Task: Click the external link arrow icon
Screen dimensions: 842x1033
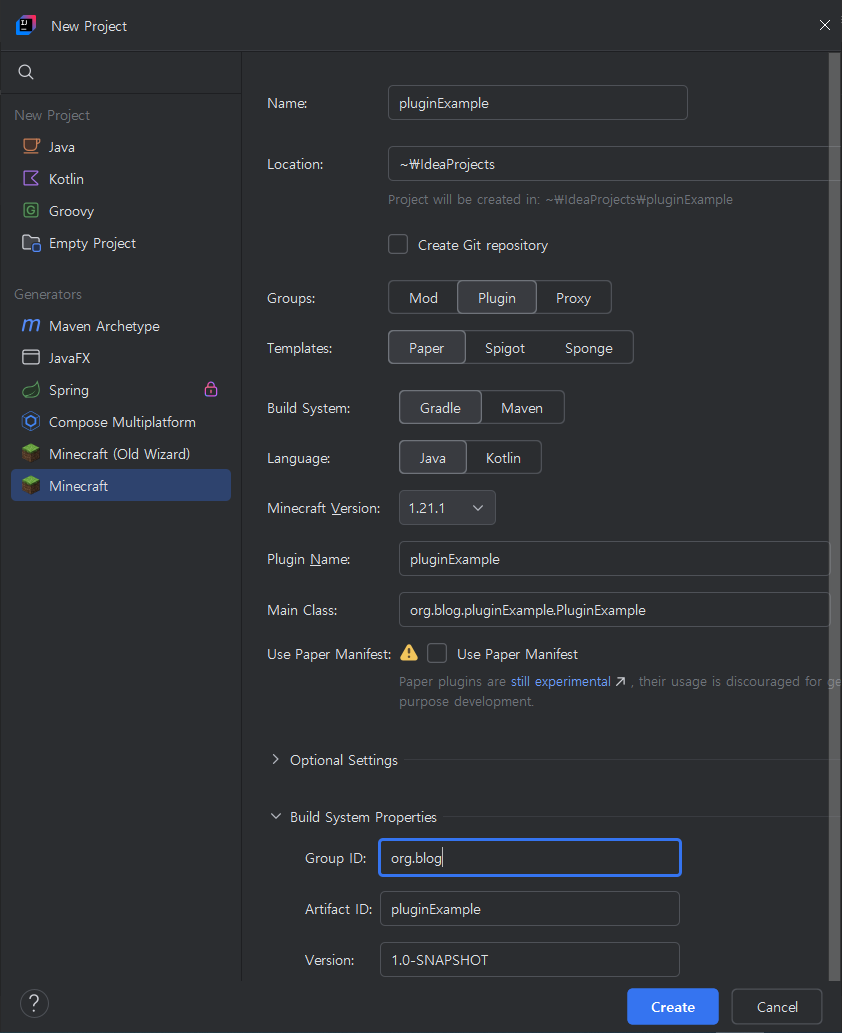Action: (621, 681)
